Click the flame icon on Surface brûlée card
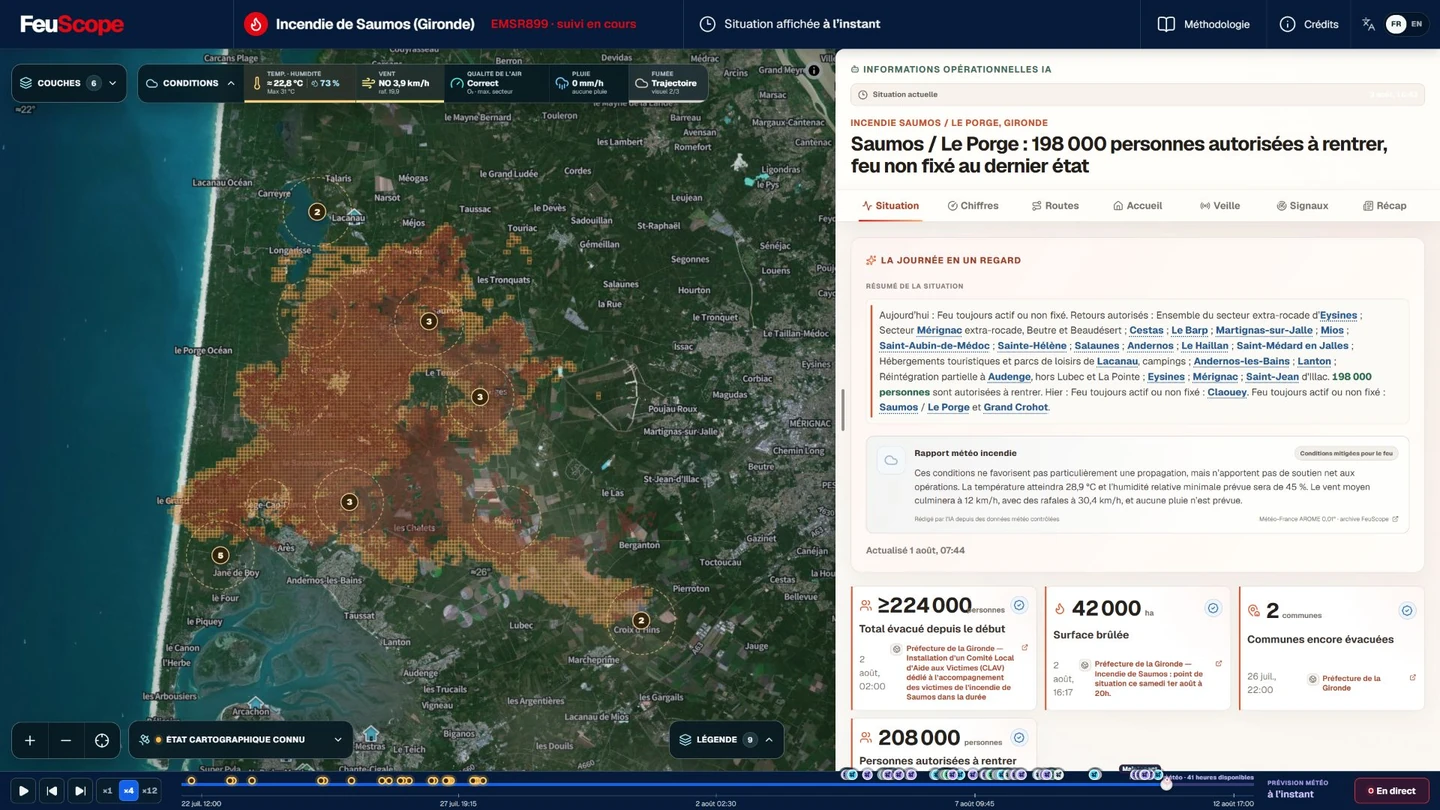1440x810 pixels. [x=1060, y=608]
